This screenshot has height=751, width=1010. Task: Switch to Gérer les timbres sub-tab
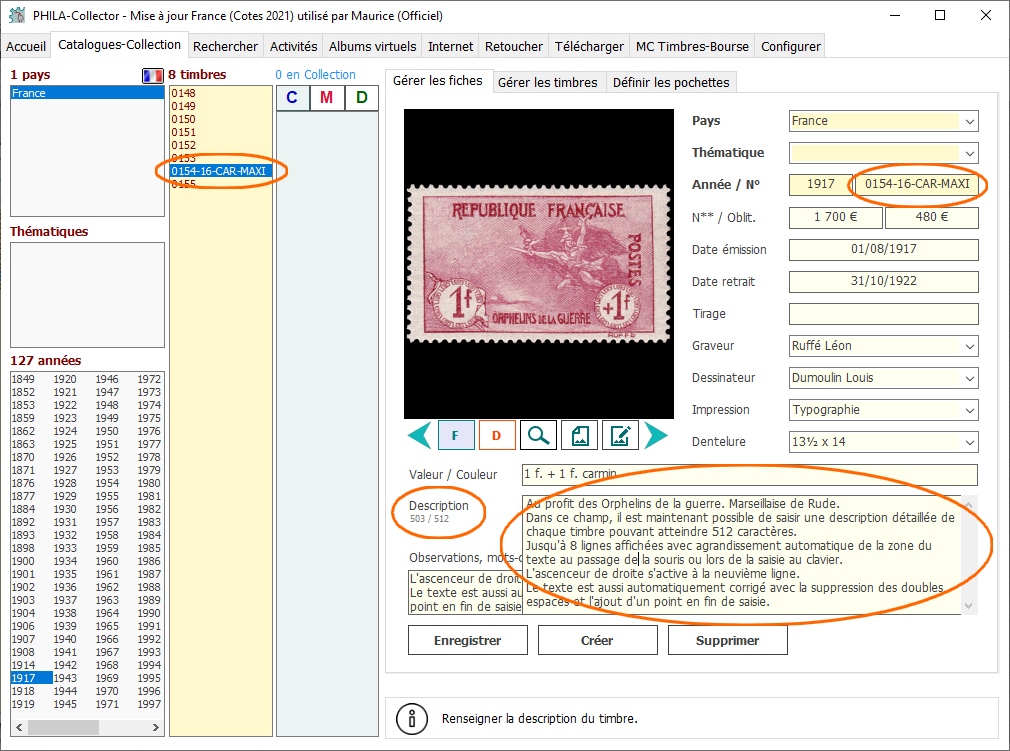pos(548,82)
